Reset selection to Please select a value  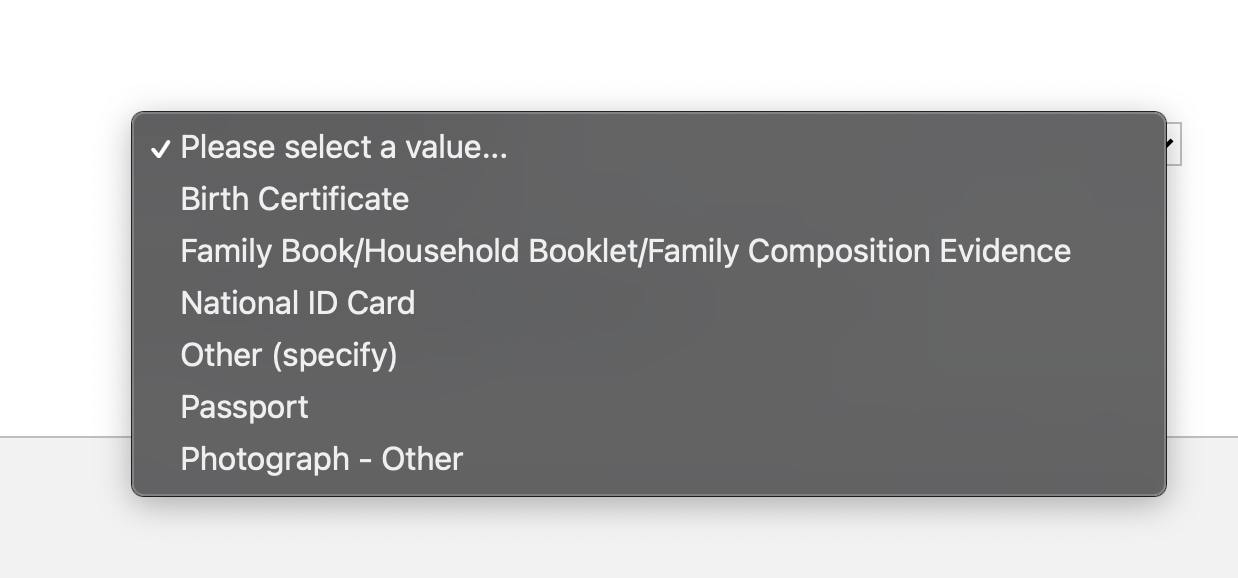tap(343, 147)
